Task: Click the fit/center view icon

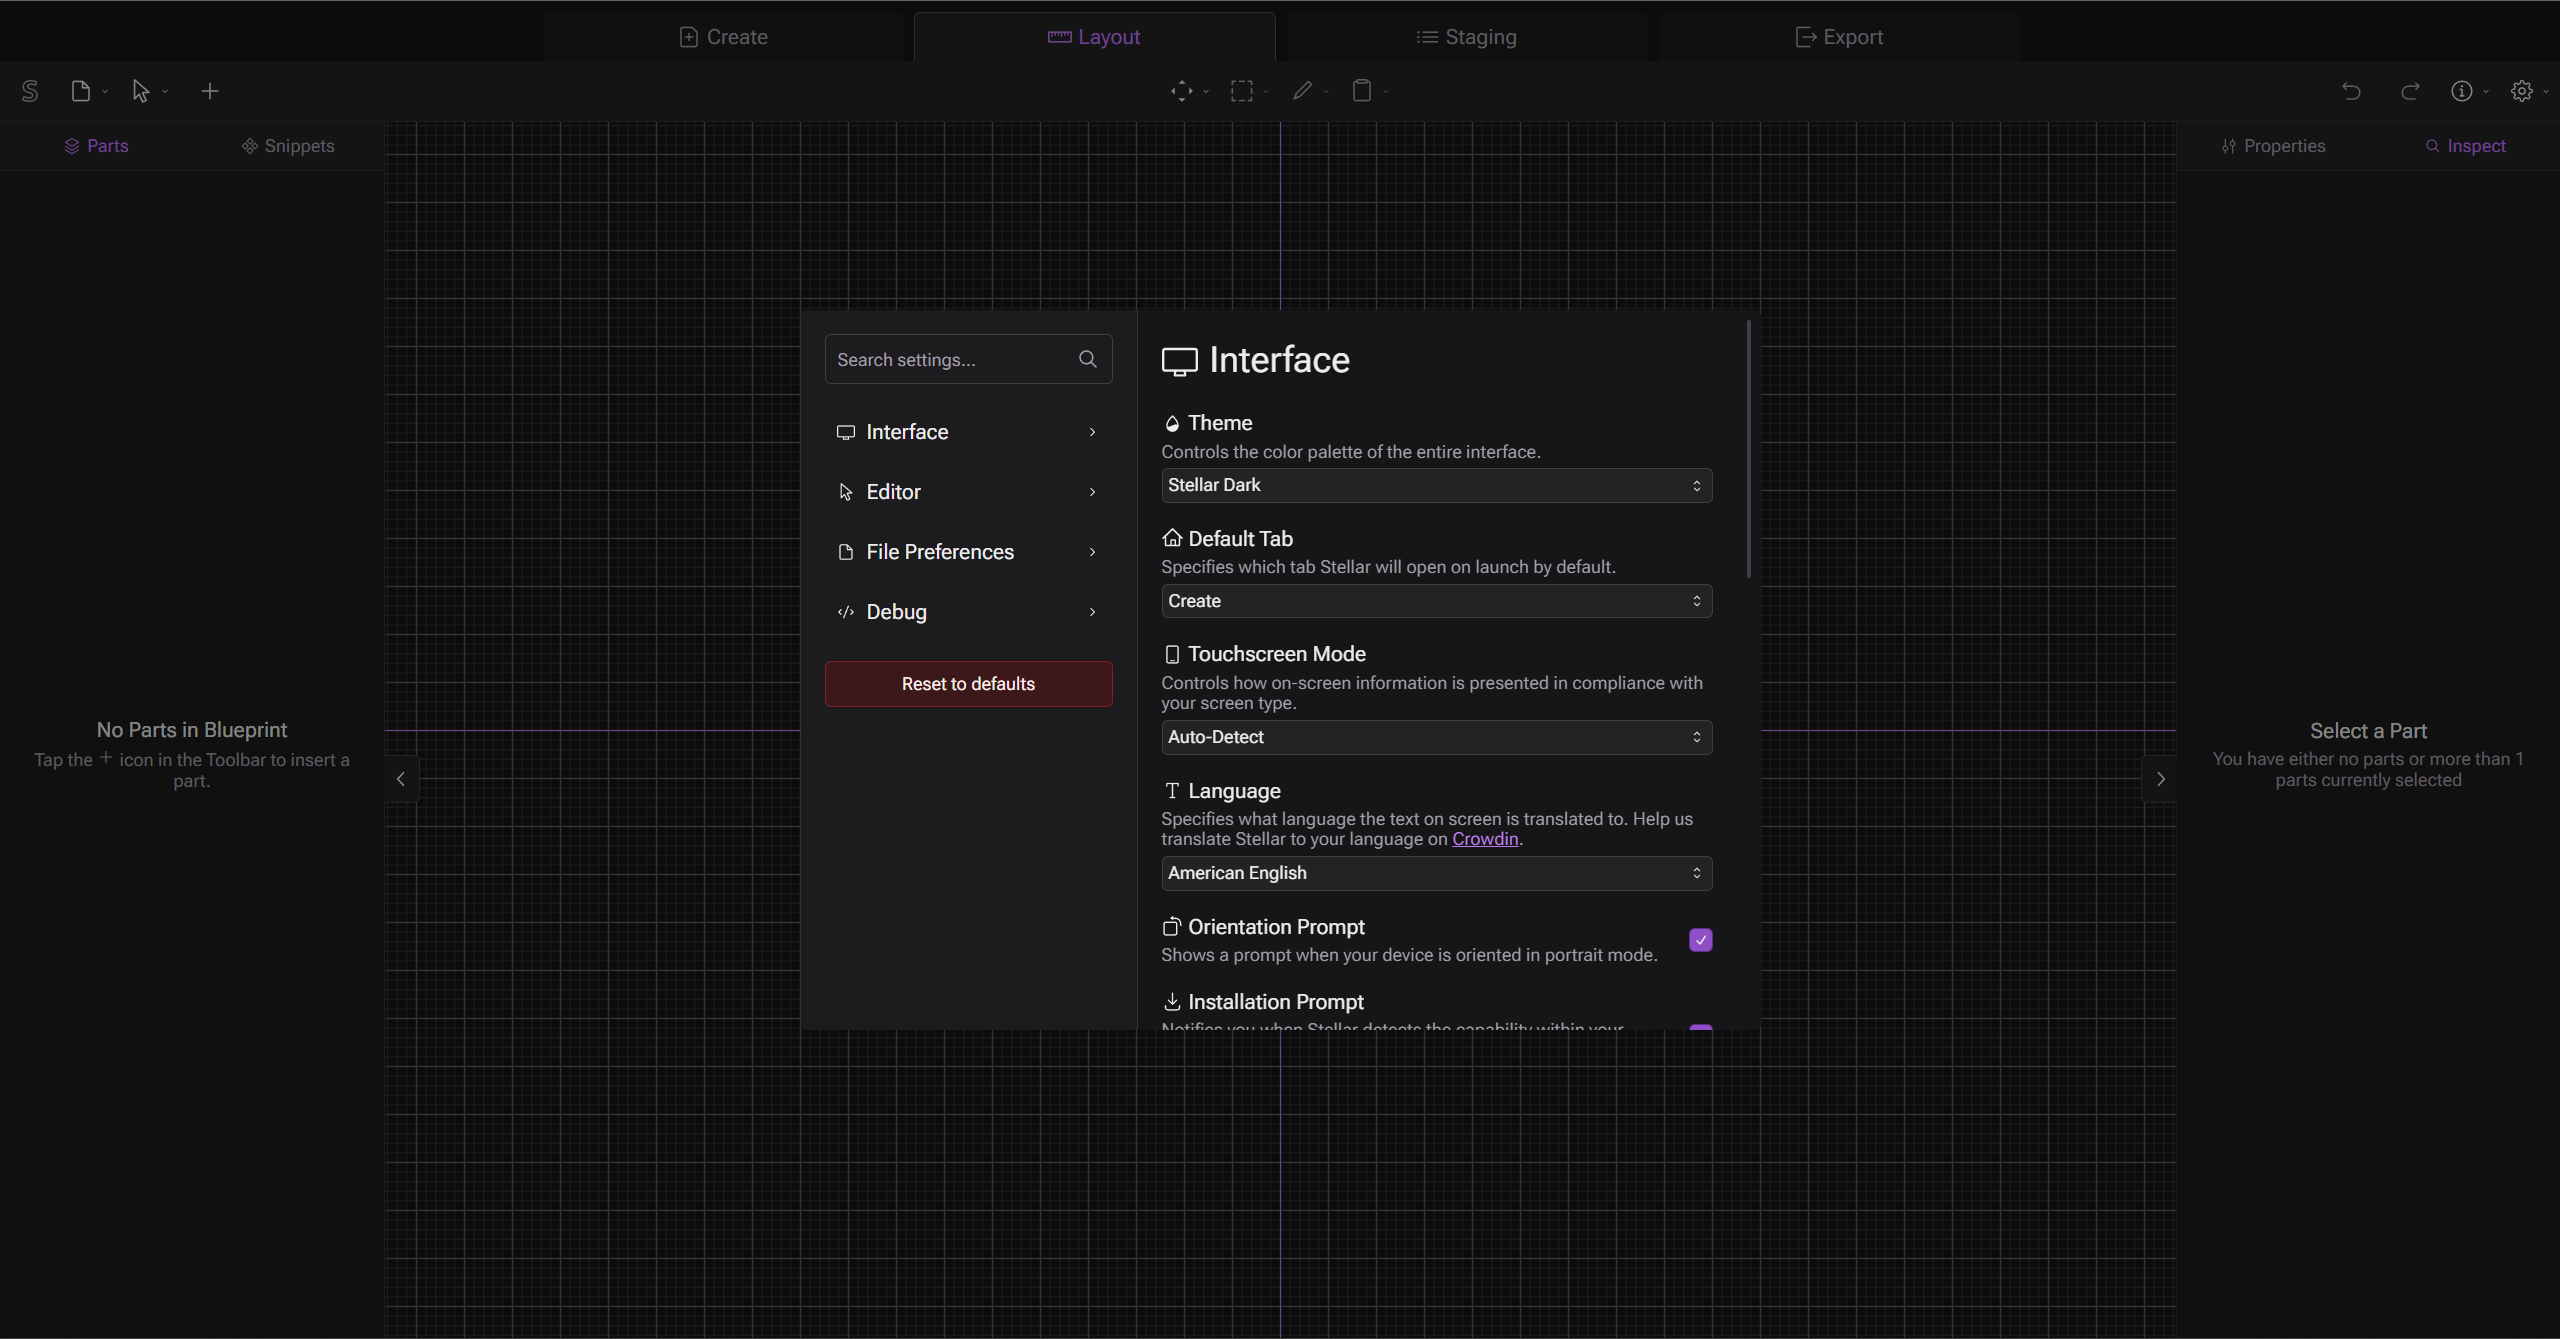Action: click(x=1180, y=91)
